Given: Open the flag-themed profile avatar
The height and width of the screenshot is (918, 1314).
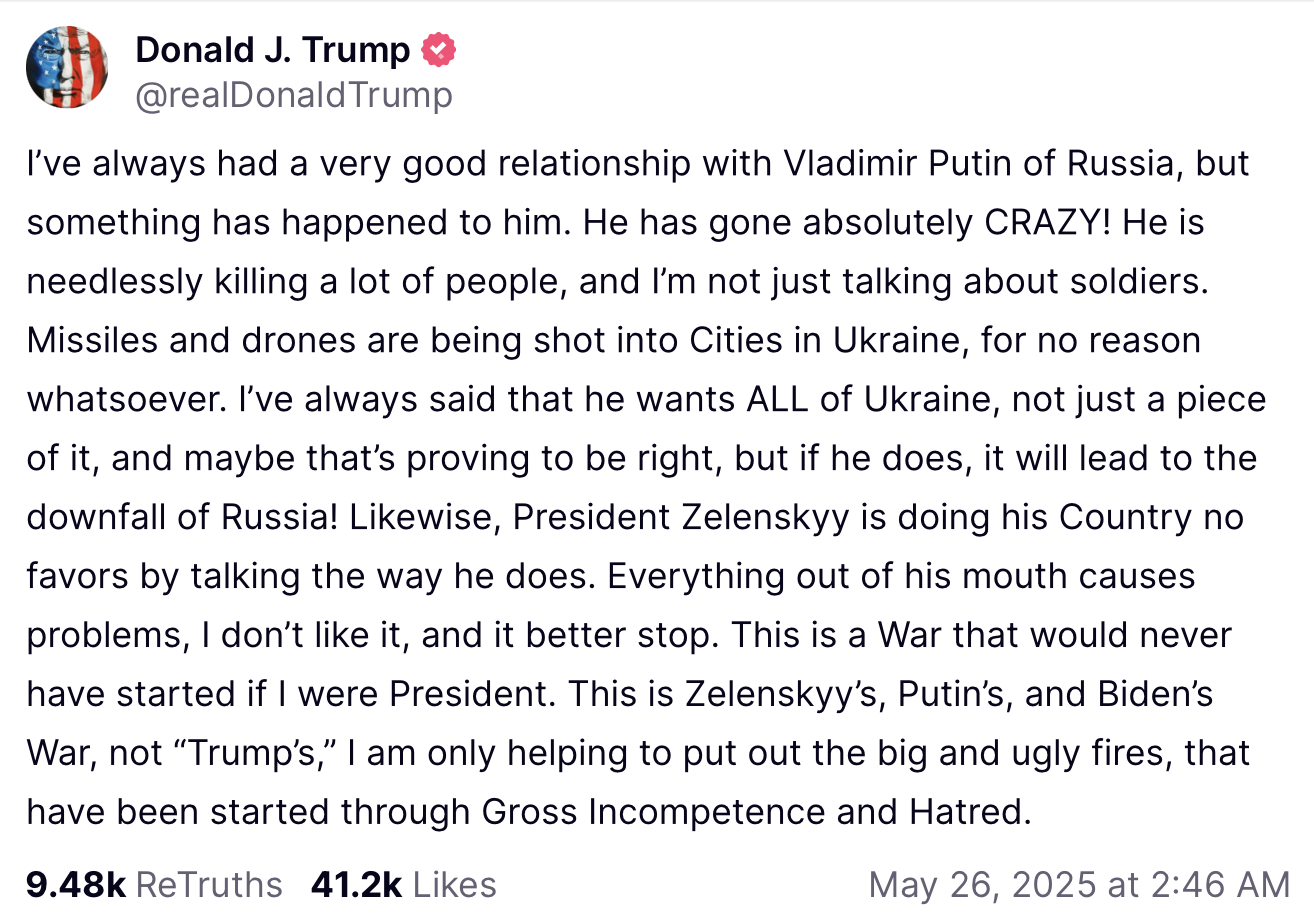Looking at the screenshot, I should point(67,67).
